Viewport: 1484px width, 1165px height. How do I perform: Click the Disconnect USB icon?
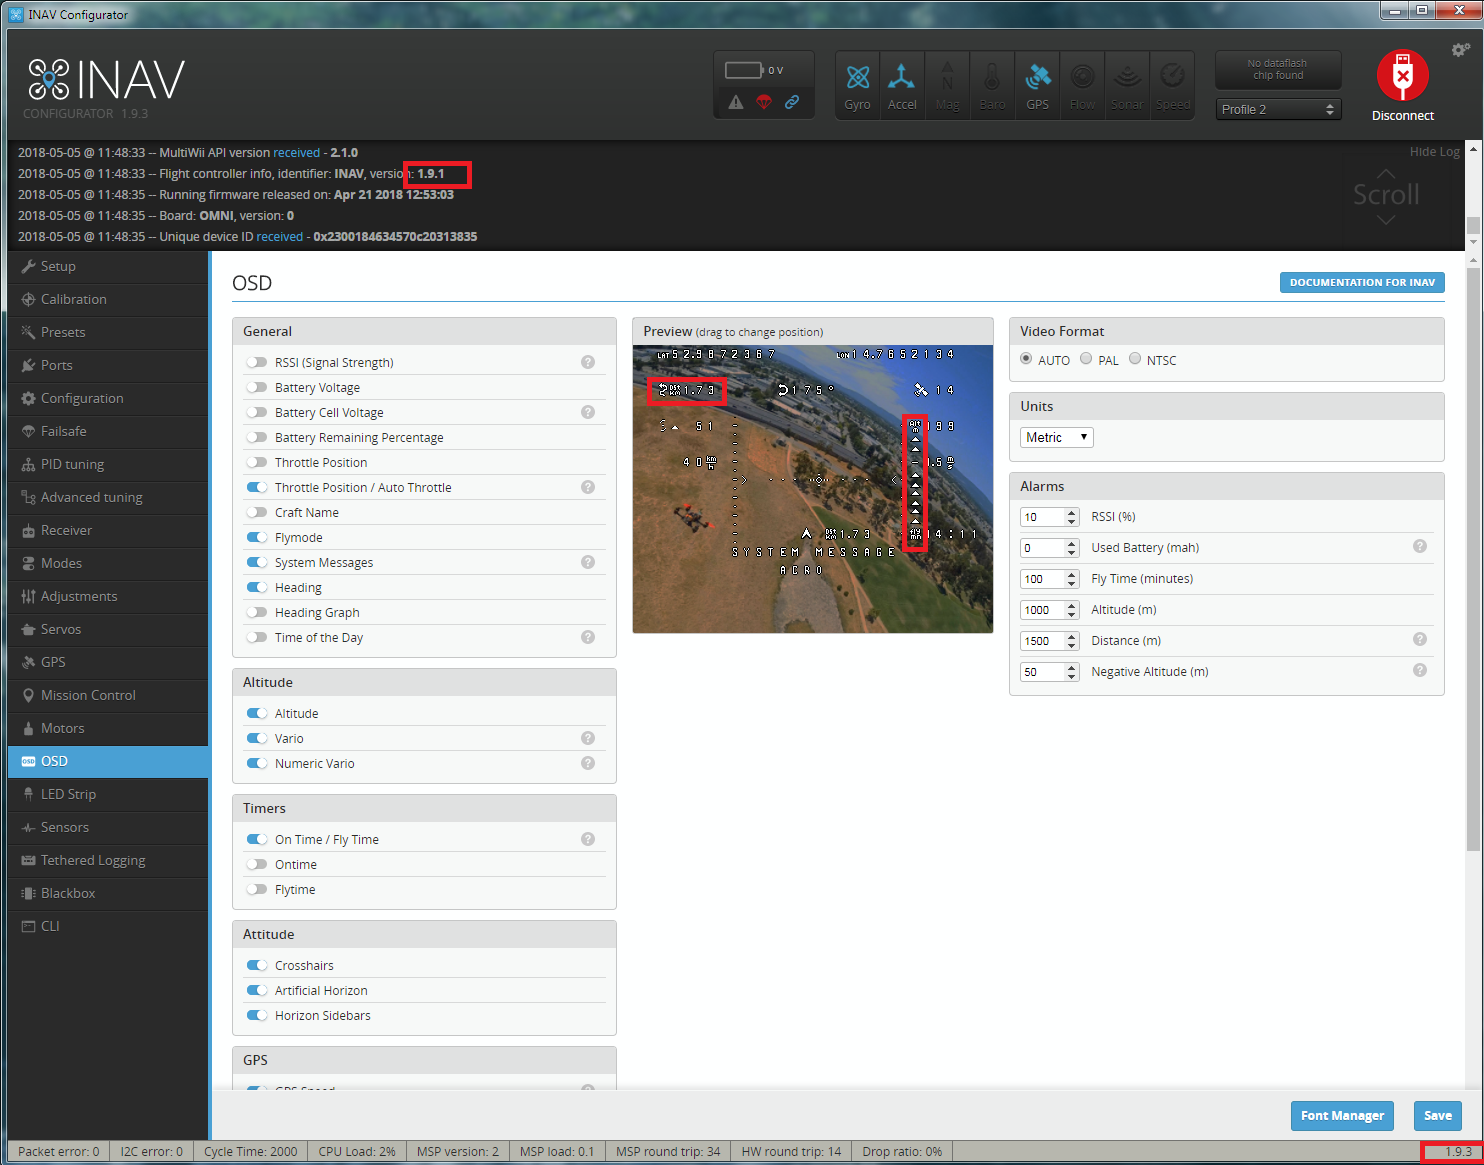(x=1402, y=75)
